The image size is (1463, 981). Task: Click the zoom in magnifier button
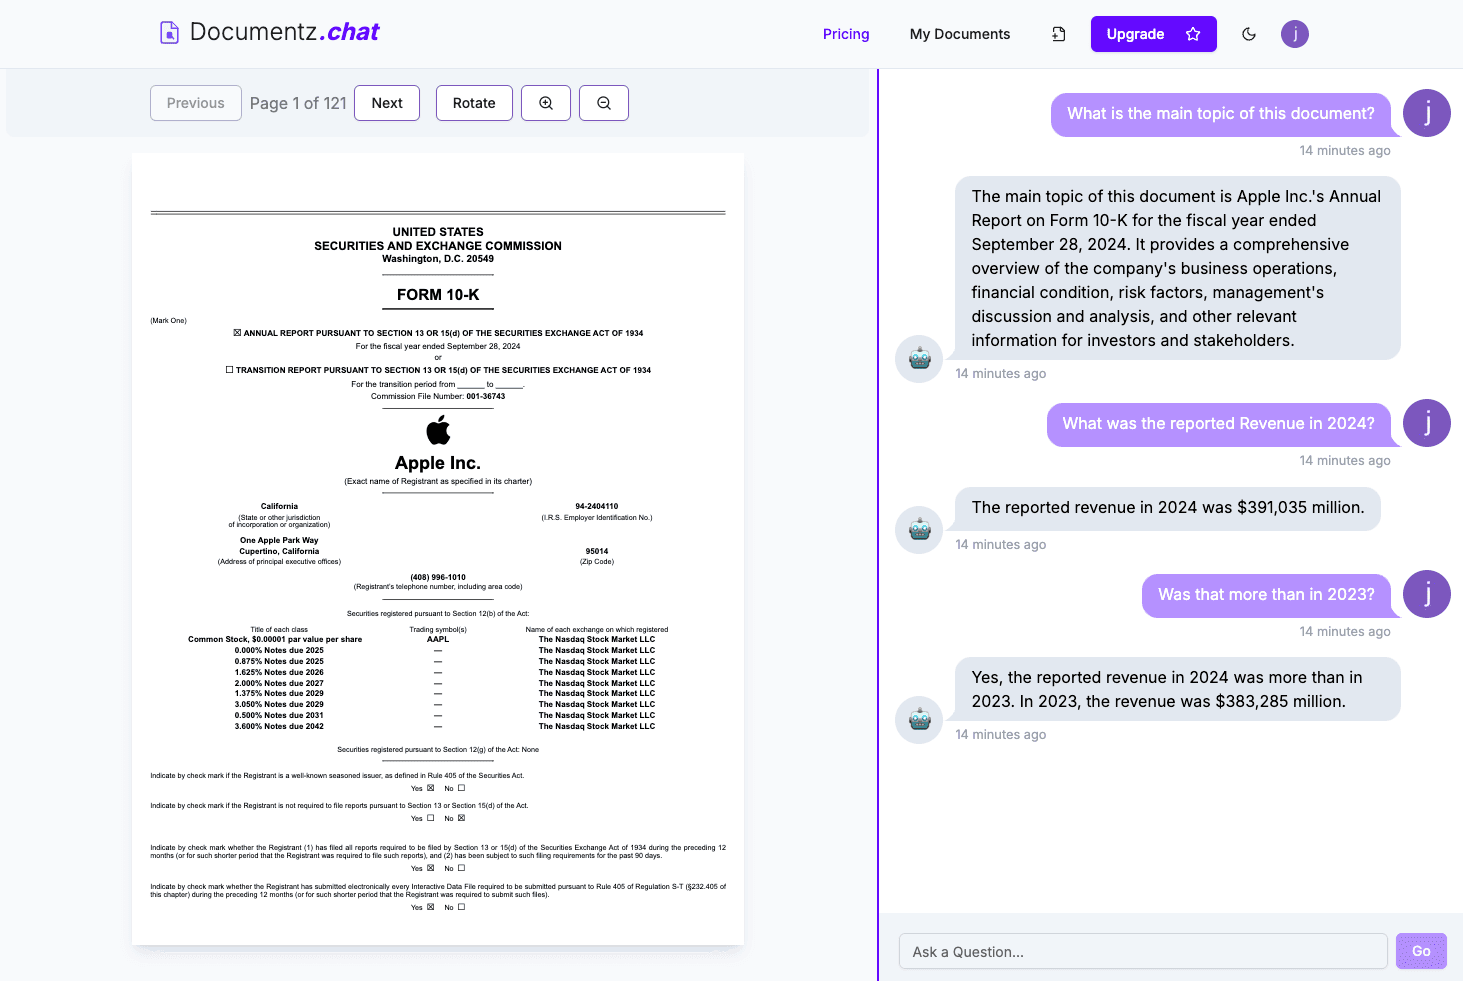(546, 103)
